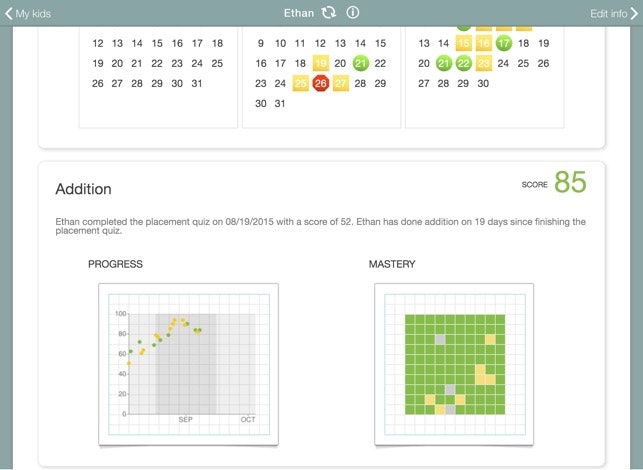Tap yellow-highlighted day 25

pos(300,83)
